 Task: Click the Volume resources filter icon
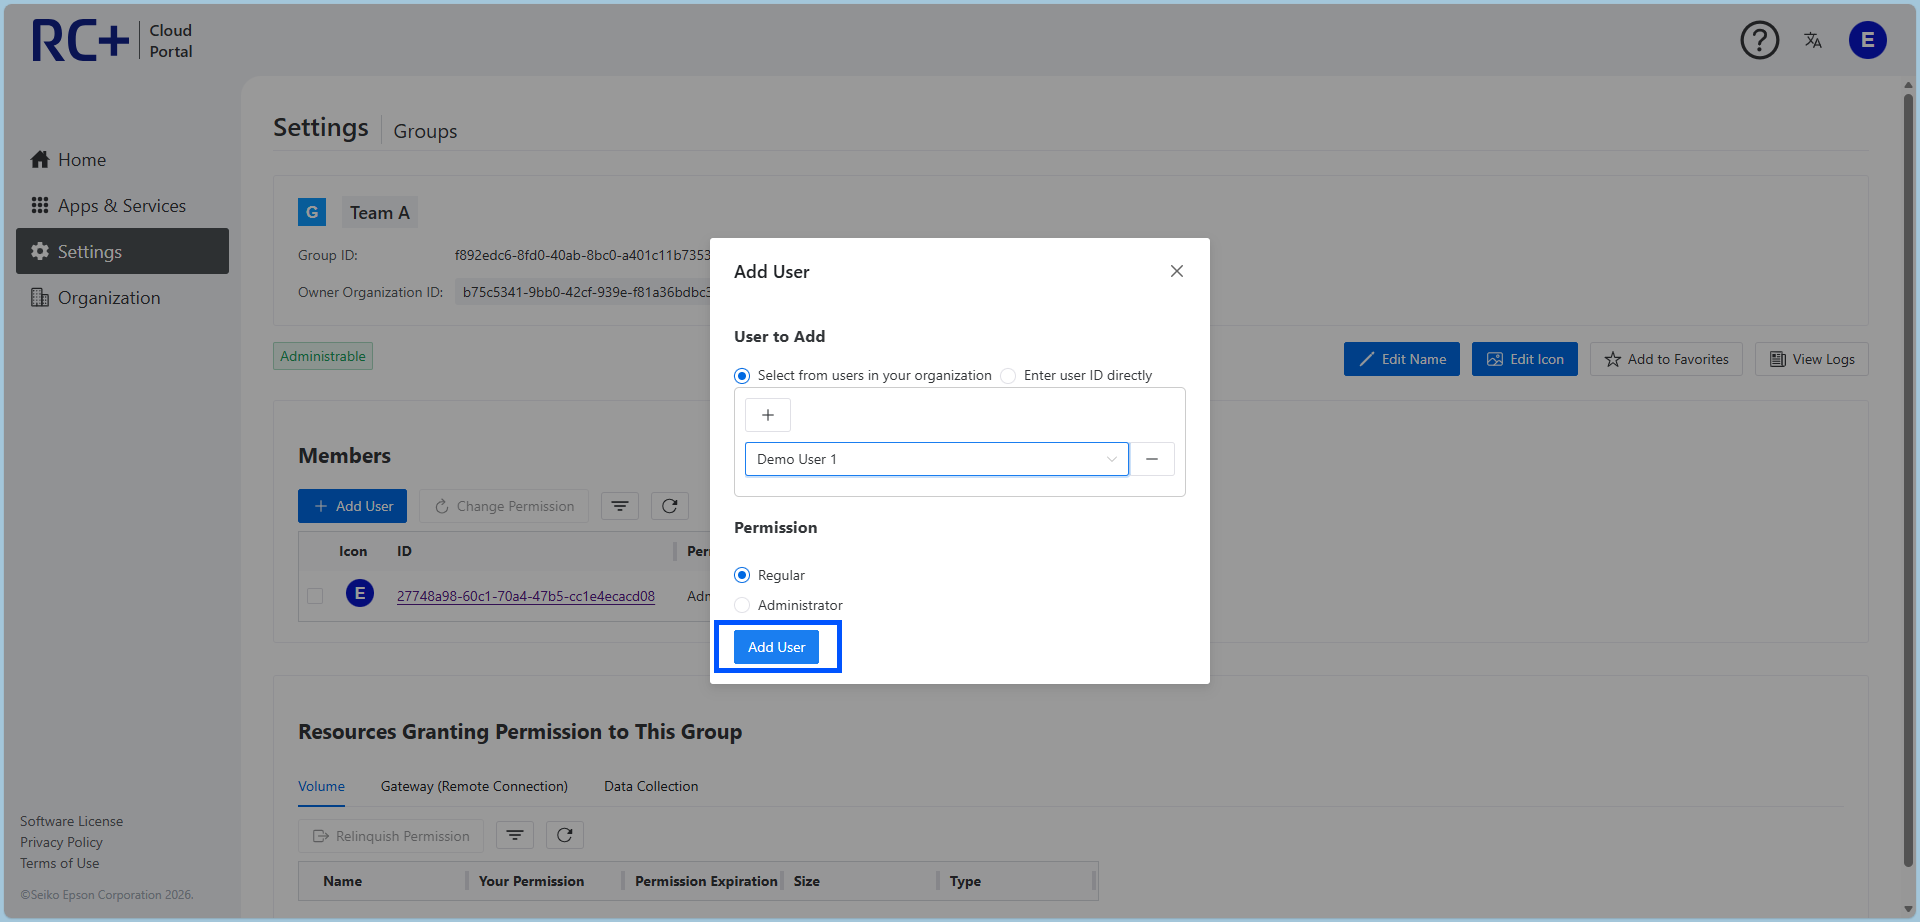coord(515,835)
